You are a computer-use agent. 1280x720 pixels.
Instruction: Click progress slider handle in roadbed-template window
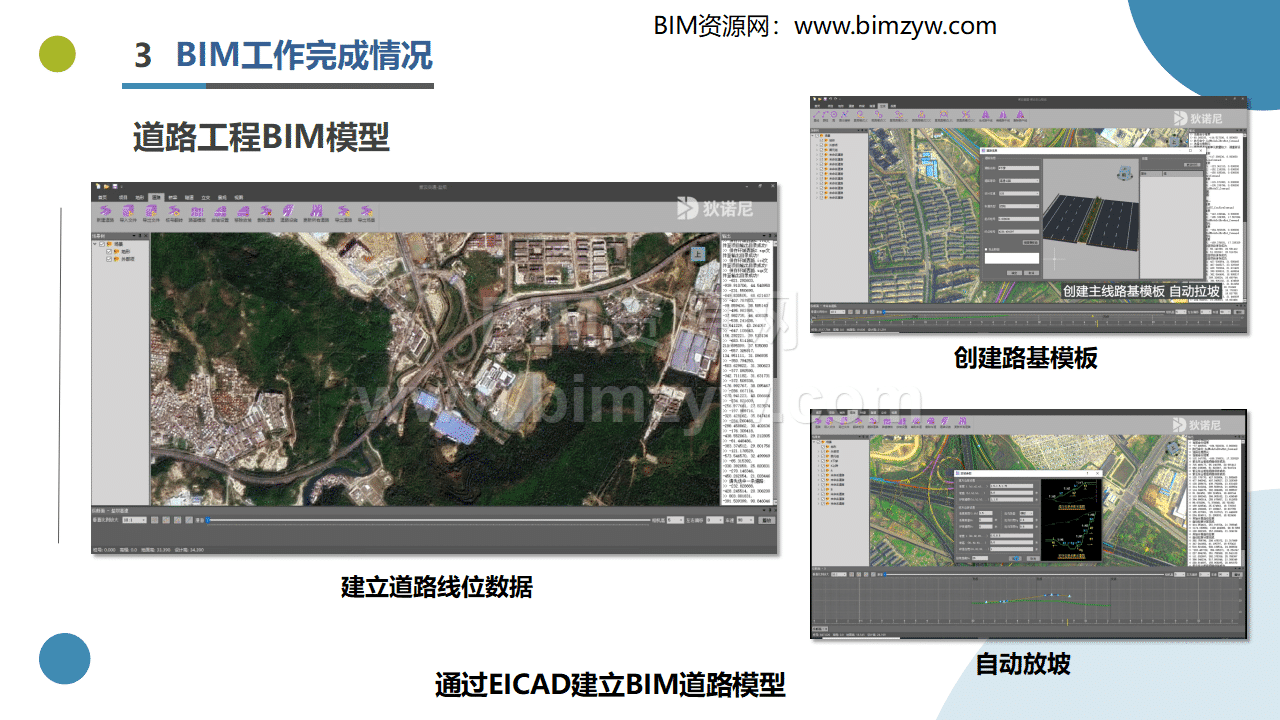(884, 311)
